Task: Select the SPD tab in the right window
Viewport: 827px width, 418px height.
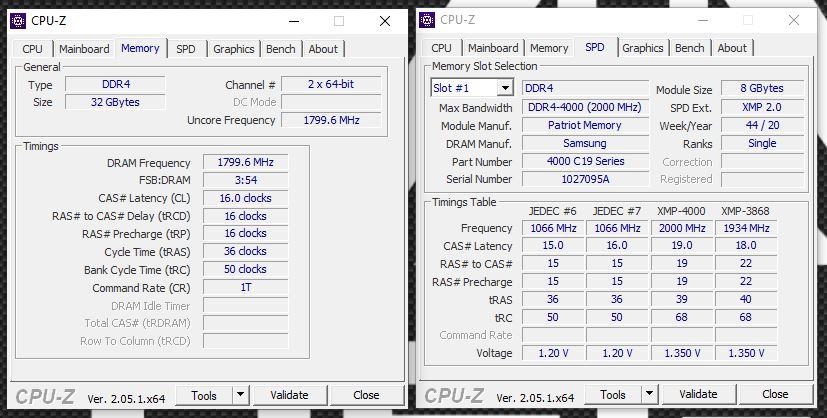Action: click(x=595, y=47)
